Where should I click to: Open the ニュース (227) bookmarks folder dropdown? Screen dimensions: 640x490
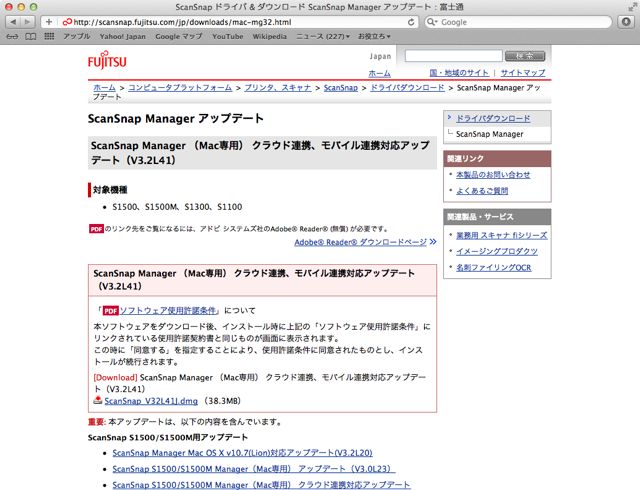coord(322,36)
